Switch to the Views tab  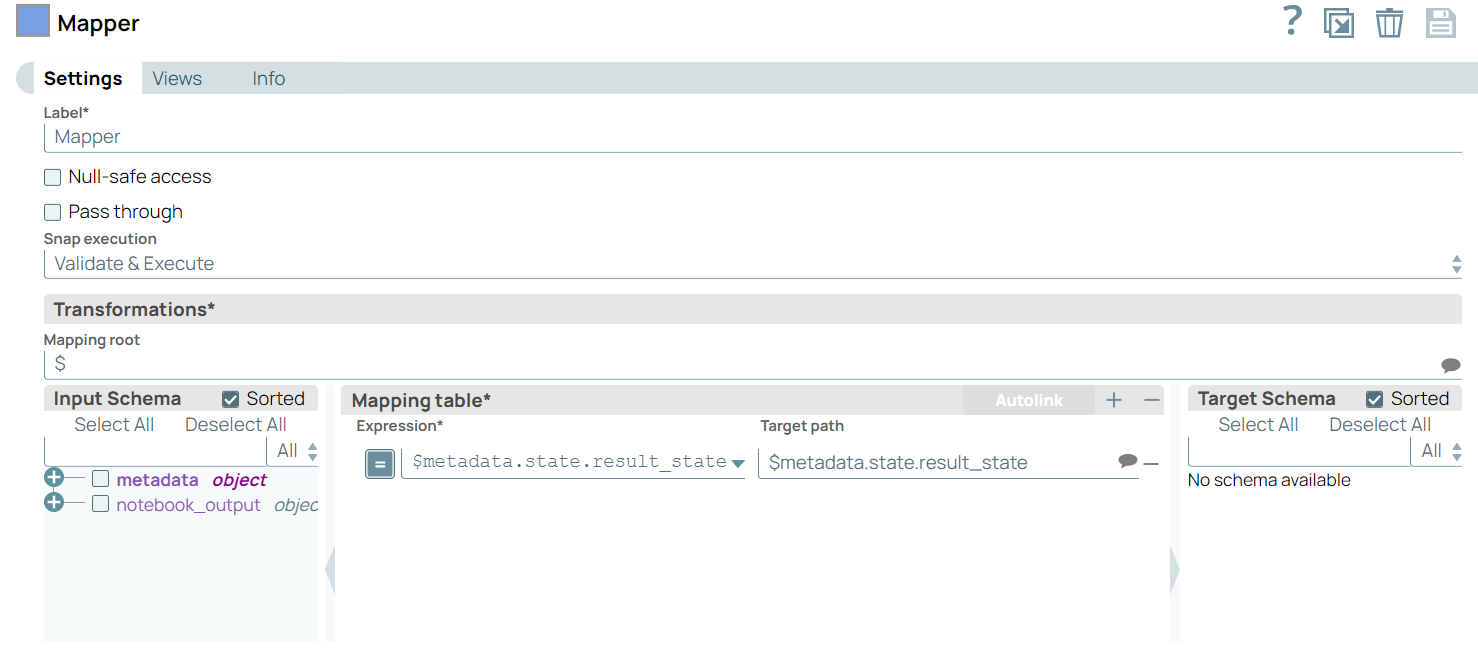(177, 79)
